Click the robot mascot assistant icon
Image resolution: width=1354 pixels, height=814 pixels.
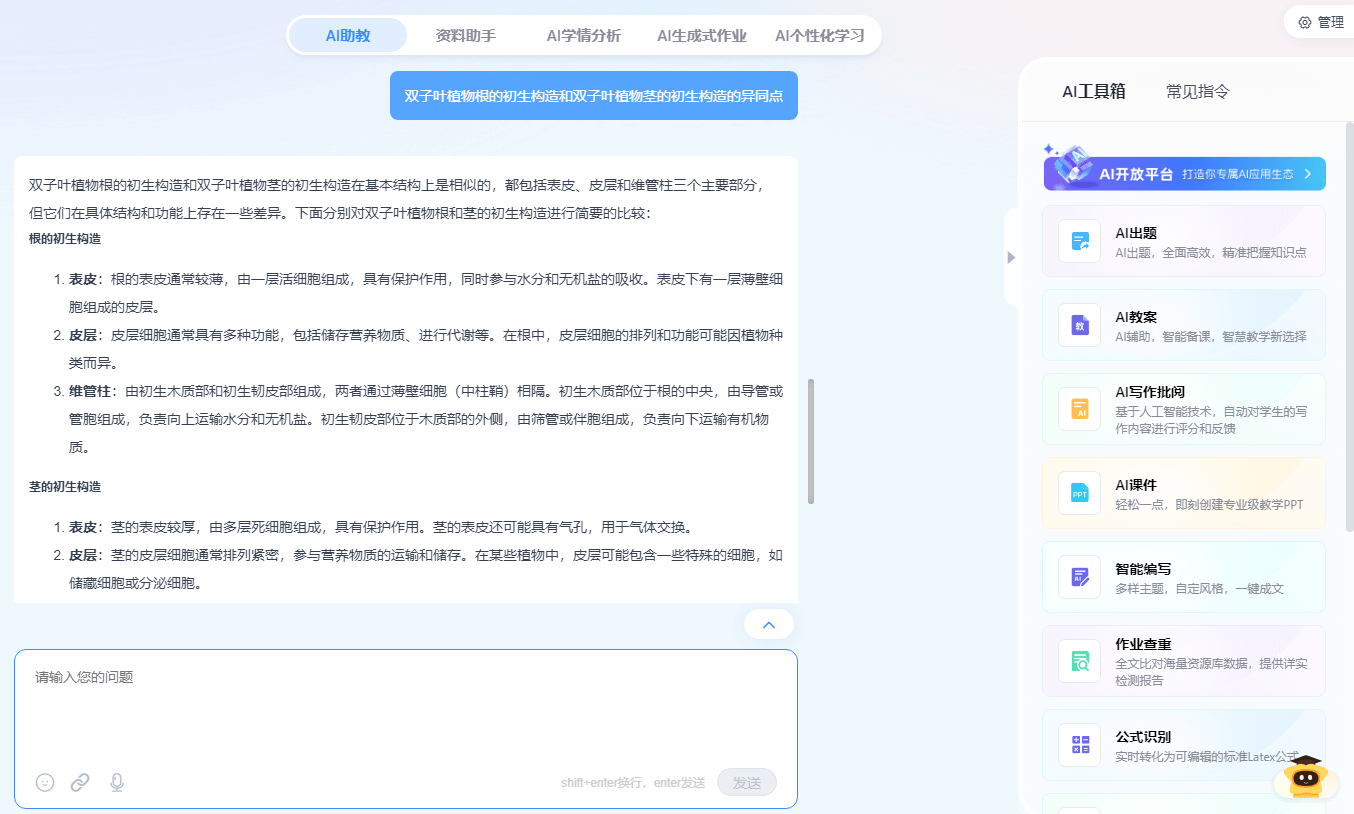click(1305, 777)
